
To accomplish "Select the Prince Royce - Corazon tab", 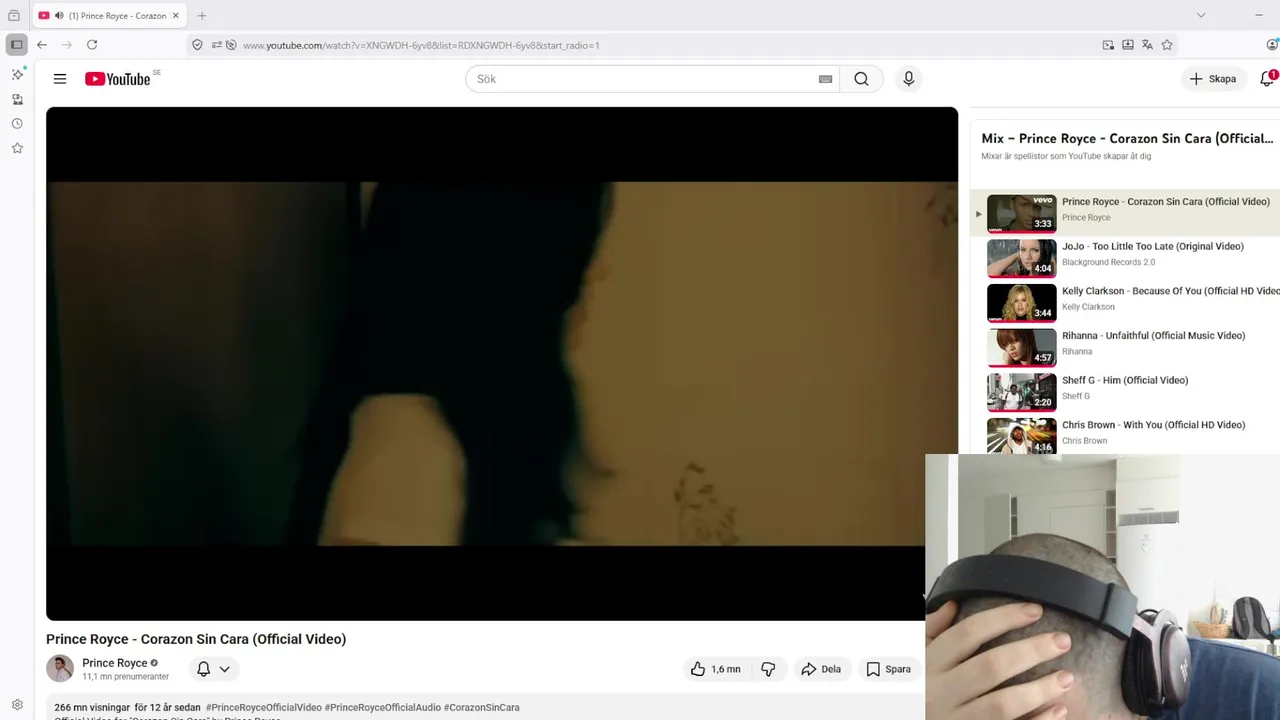I will tap(110, 16).
